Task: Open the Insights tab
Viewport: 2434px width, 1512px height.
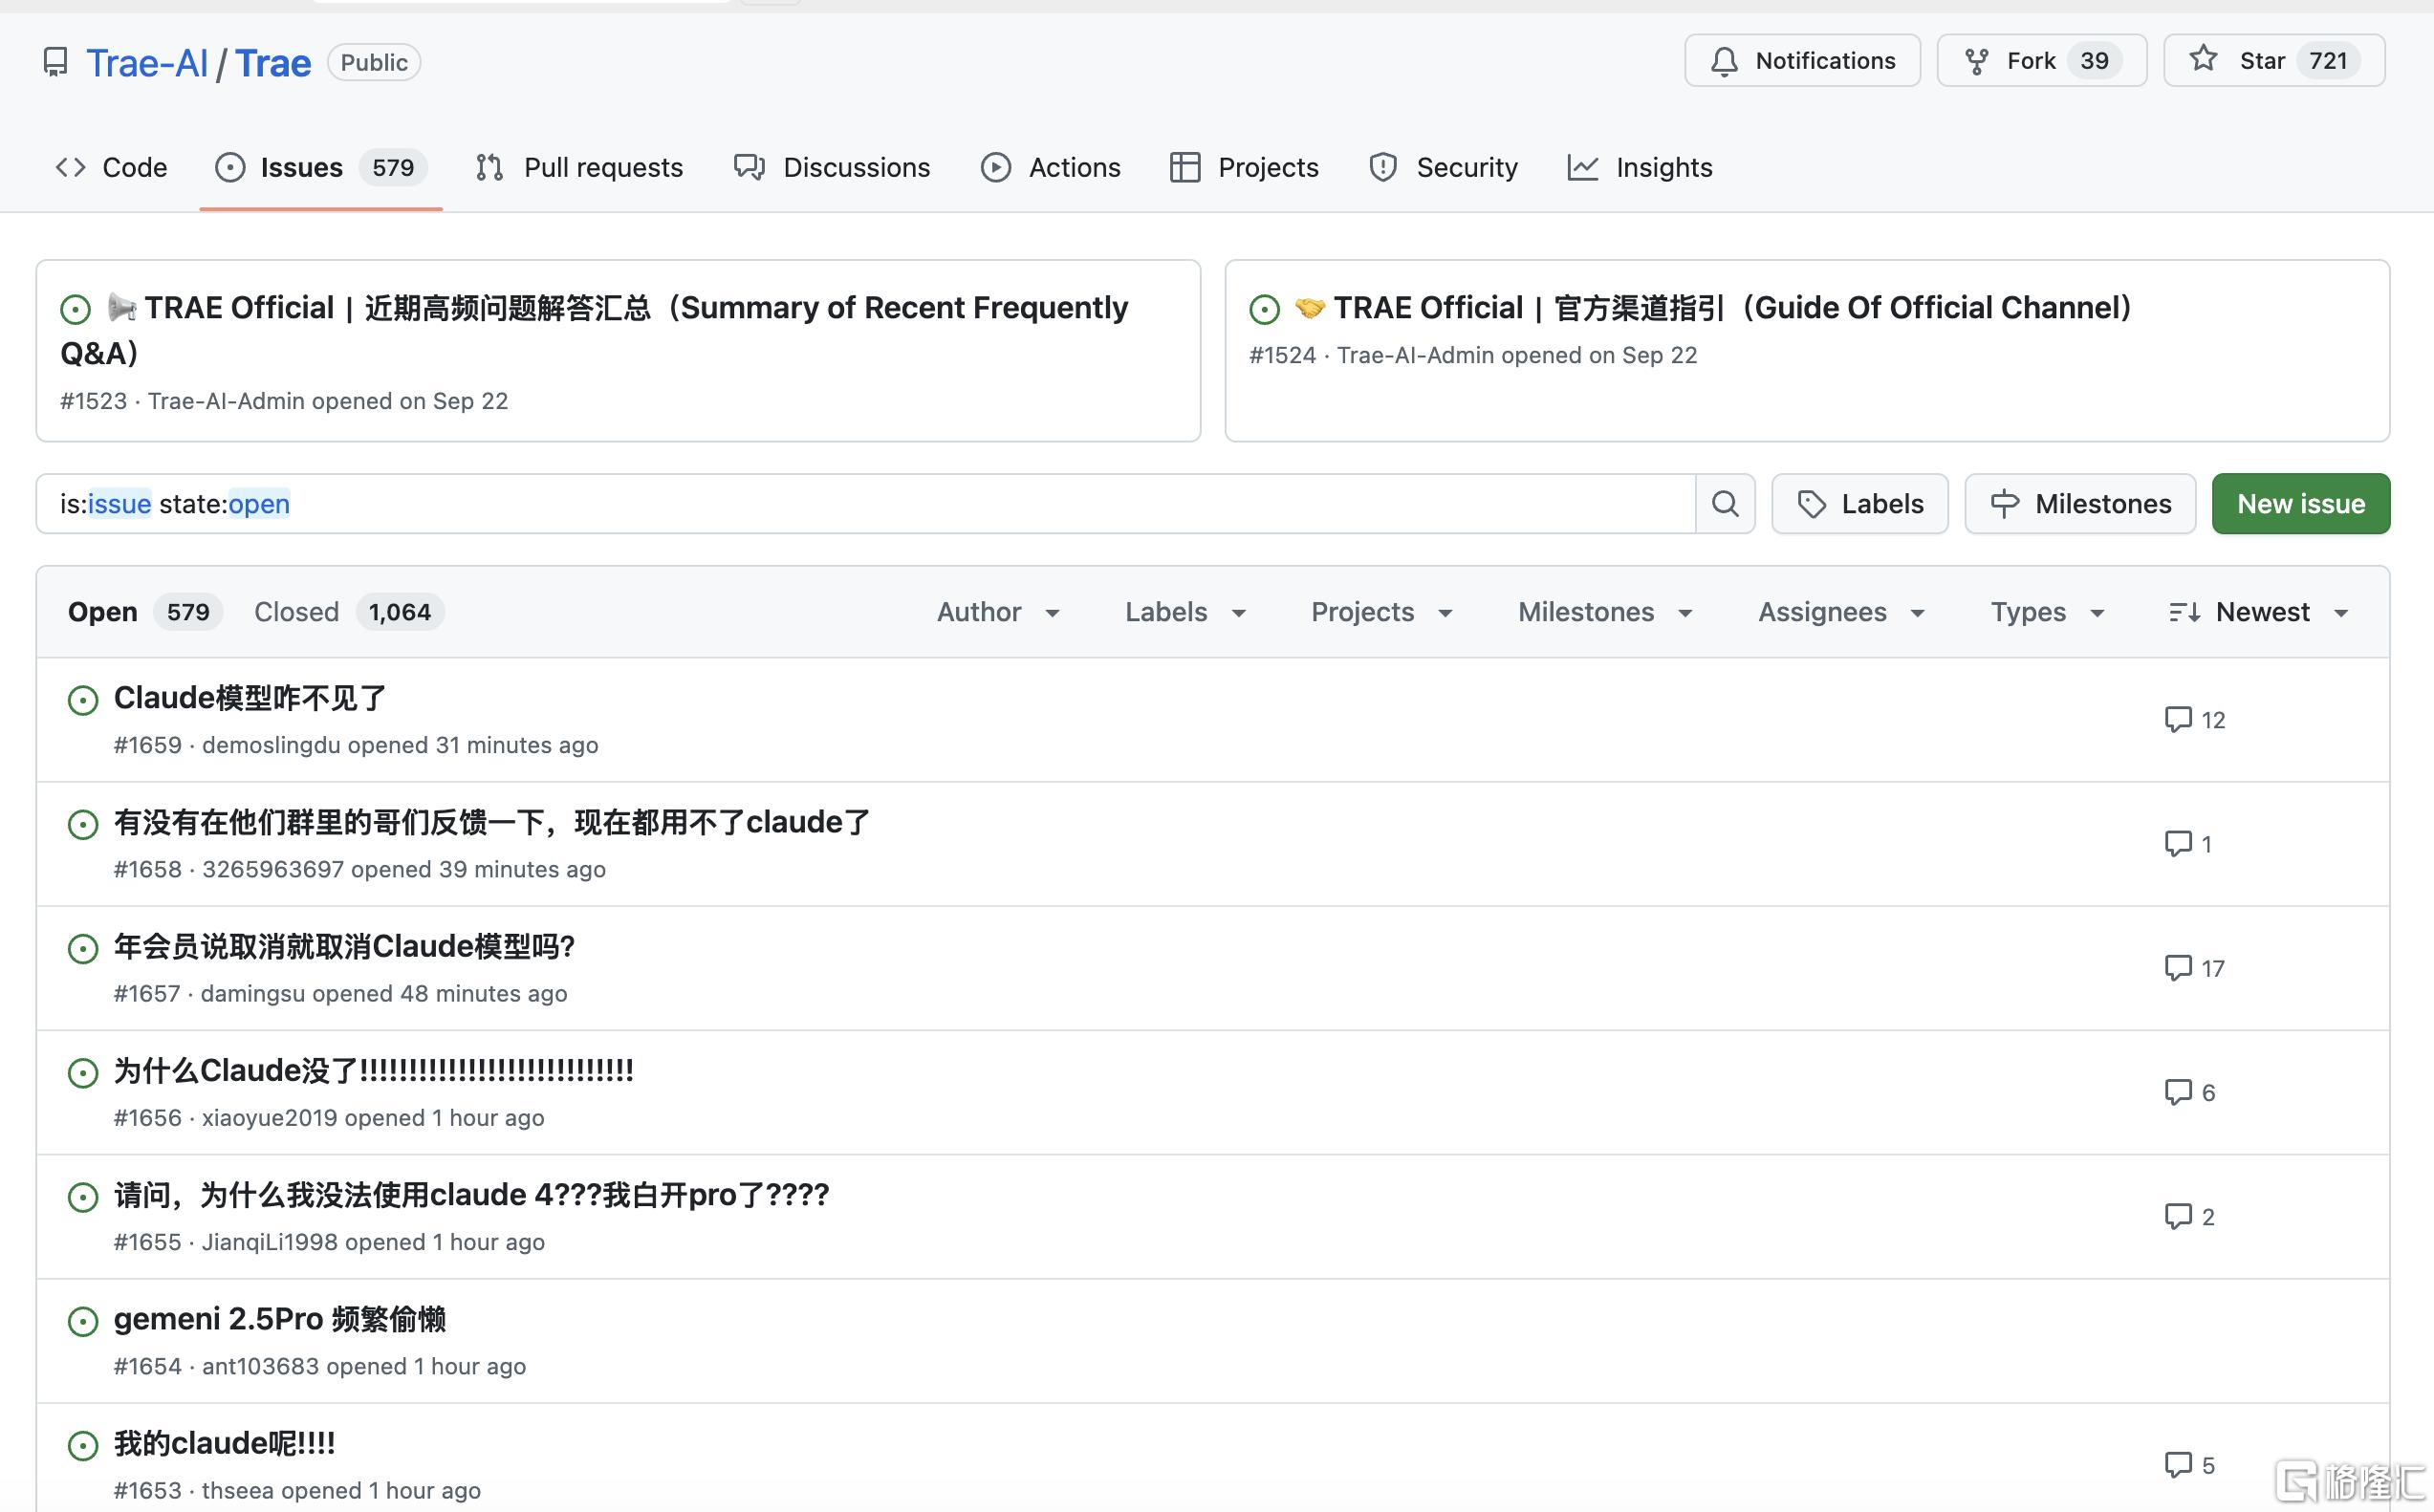Action: point(1638,167)
